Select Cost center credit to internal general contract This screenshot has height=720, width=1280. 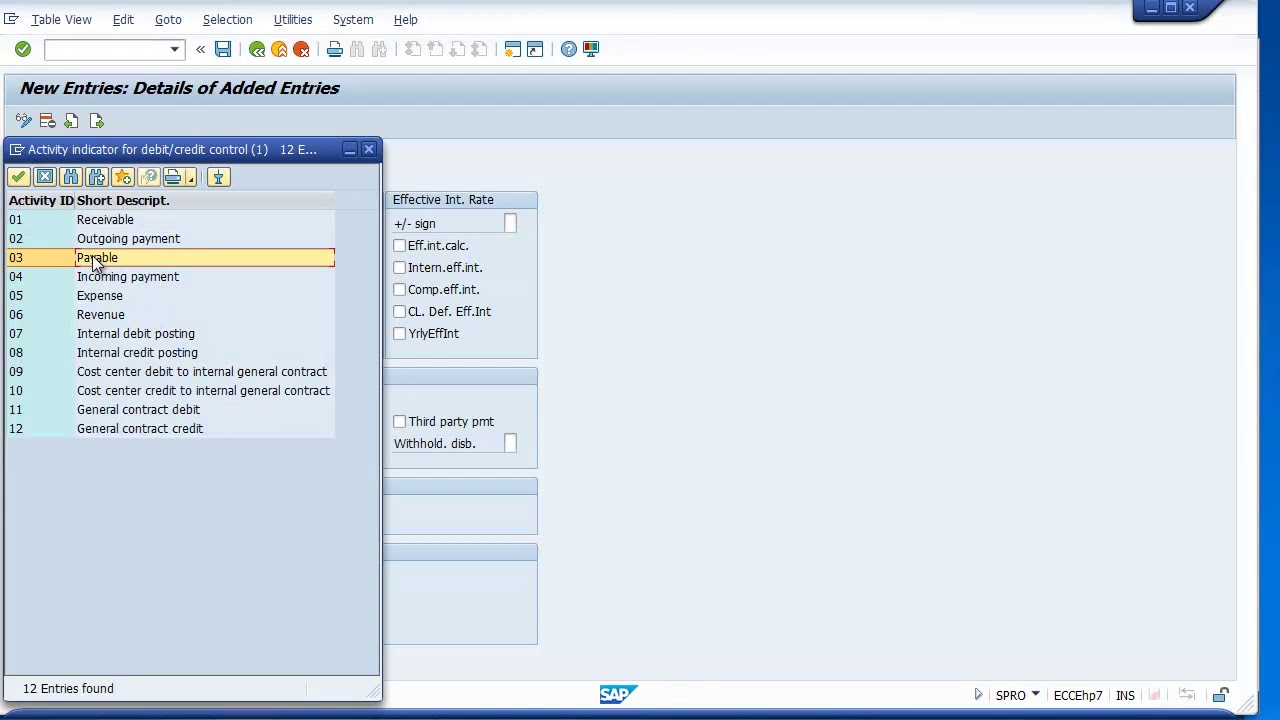click(171, 391)
